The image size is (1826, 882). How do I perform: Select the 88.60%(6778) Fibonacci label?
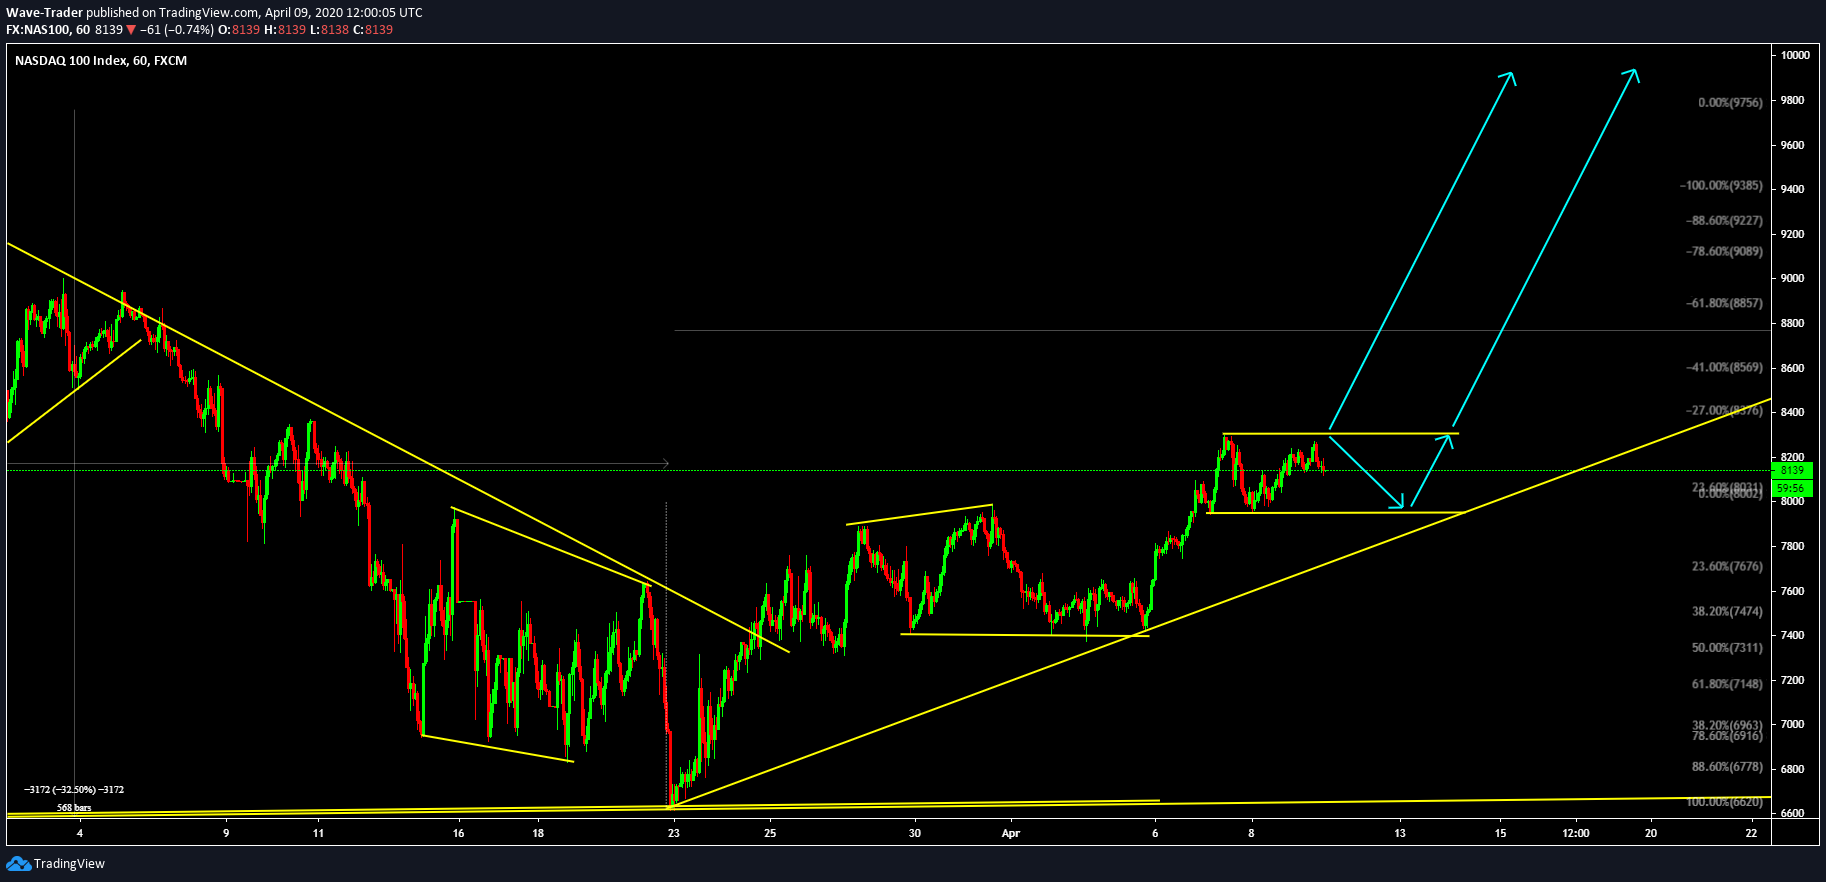coord(1727,766)
